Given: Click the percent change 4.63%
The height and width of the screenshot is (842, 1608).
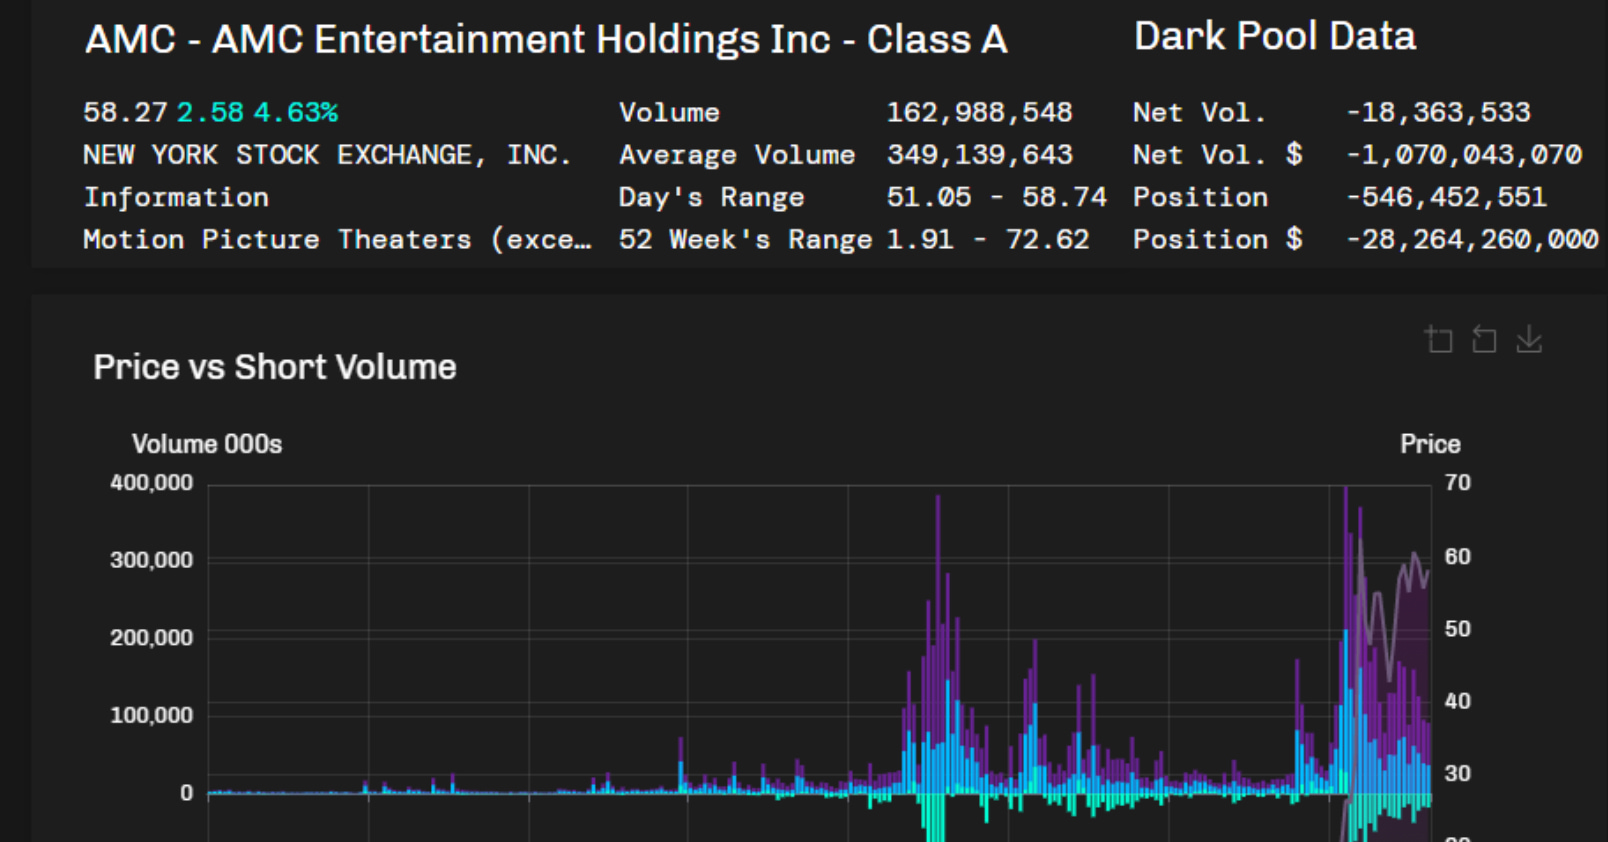Looking at the screenshot, I should 296,112.
